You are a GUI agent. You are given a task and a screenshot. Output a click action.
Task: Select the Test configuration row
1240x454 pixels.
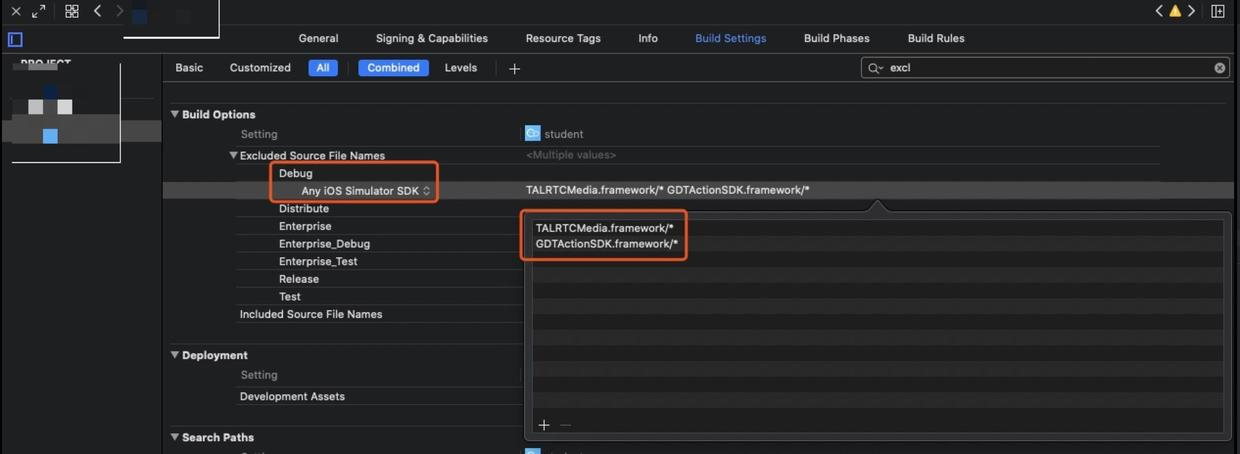pos(290,297)
